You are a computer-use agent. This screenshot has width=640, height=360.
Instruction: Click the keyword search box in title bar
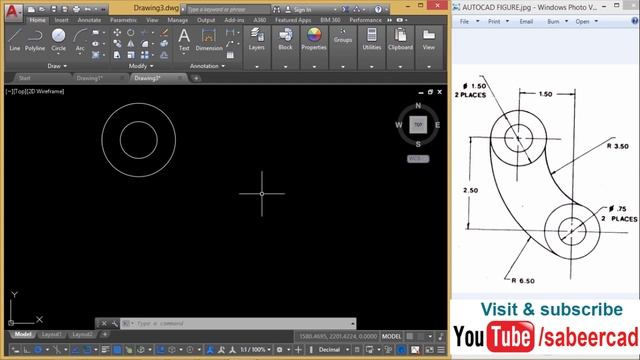228,9
